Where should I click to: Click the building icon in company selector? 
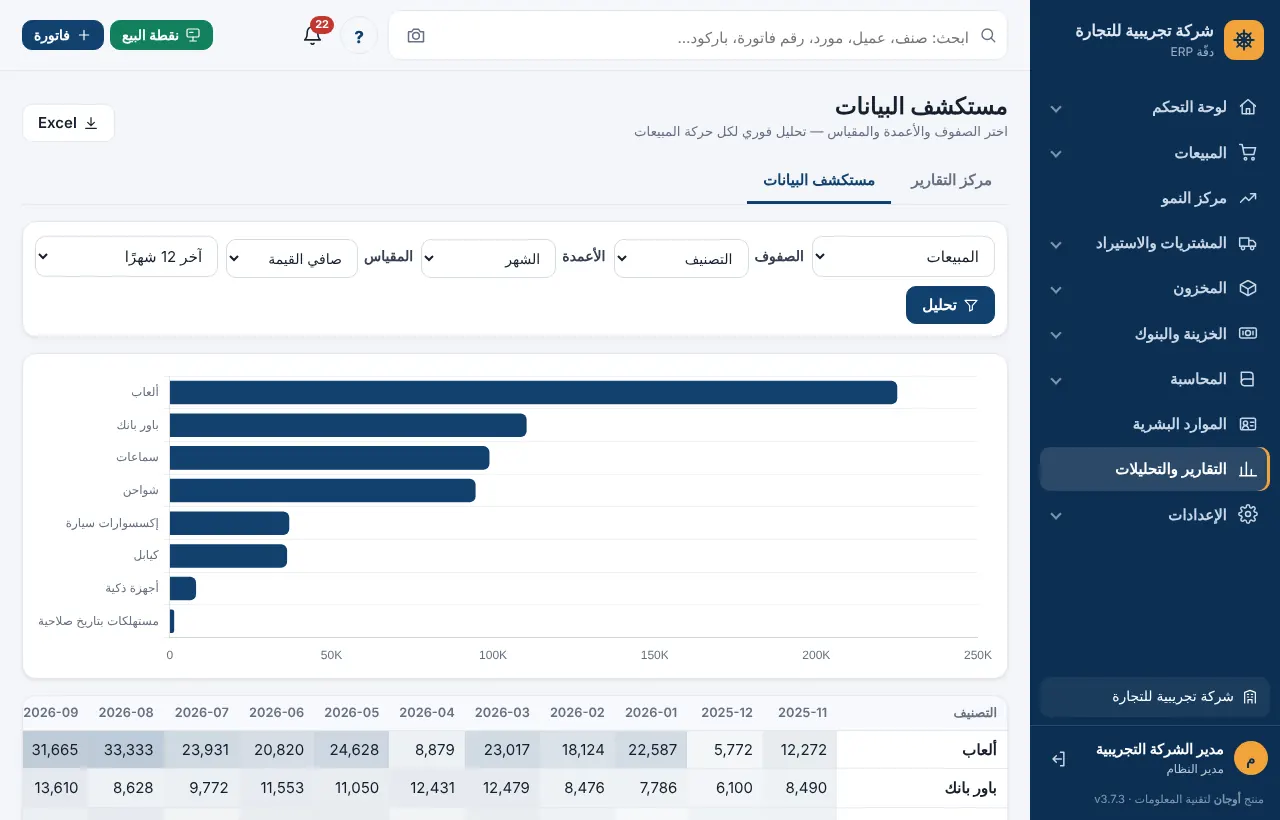pos(1250,696)
